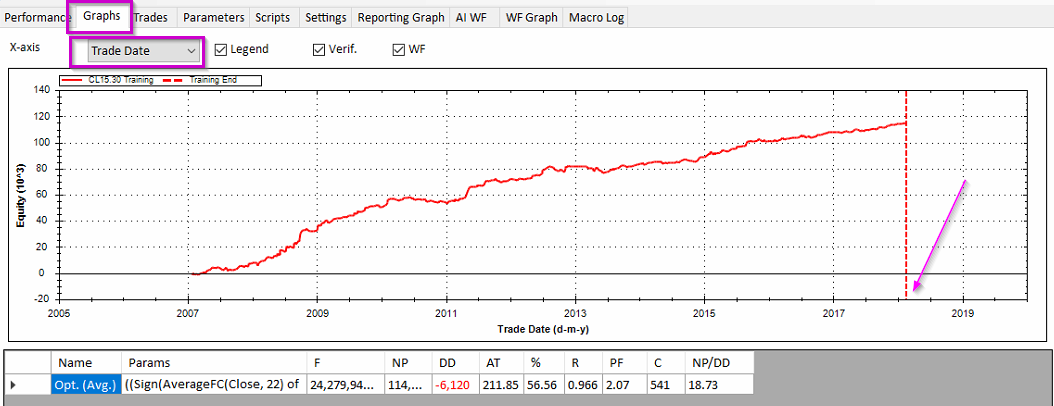This screenshot has width=1054, height=406.
Task: Open the Macro Log tab
Action: point(597,17)
